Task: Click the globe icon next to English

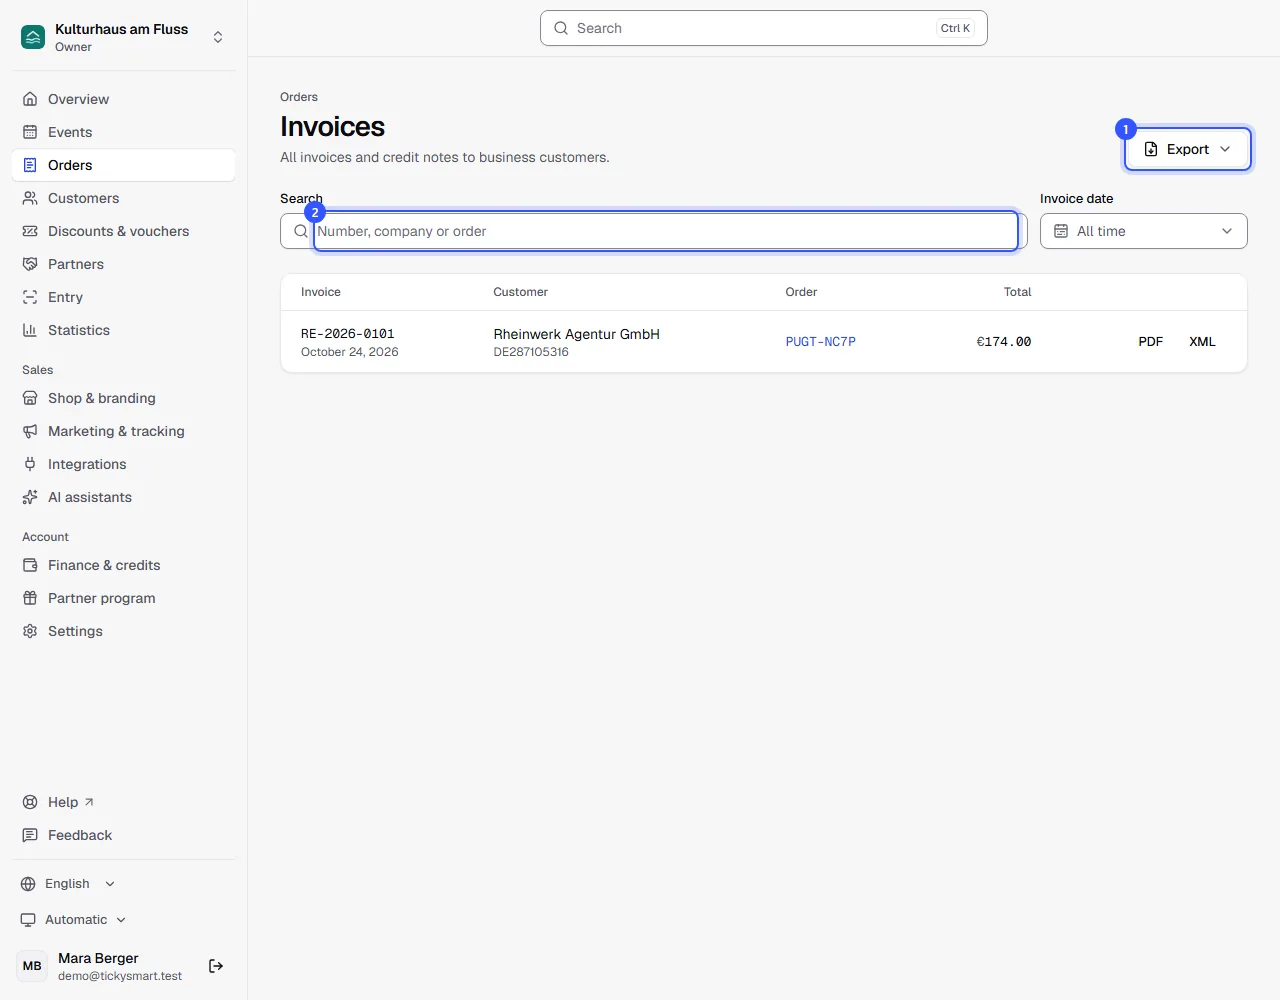Action: click(28, 884)
